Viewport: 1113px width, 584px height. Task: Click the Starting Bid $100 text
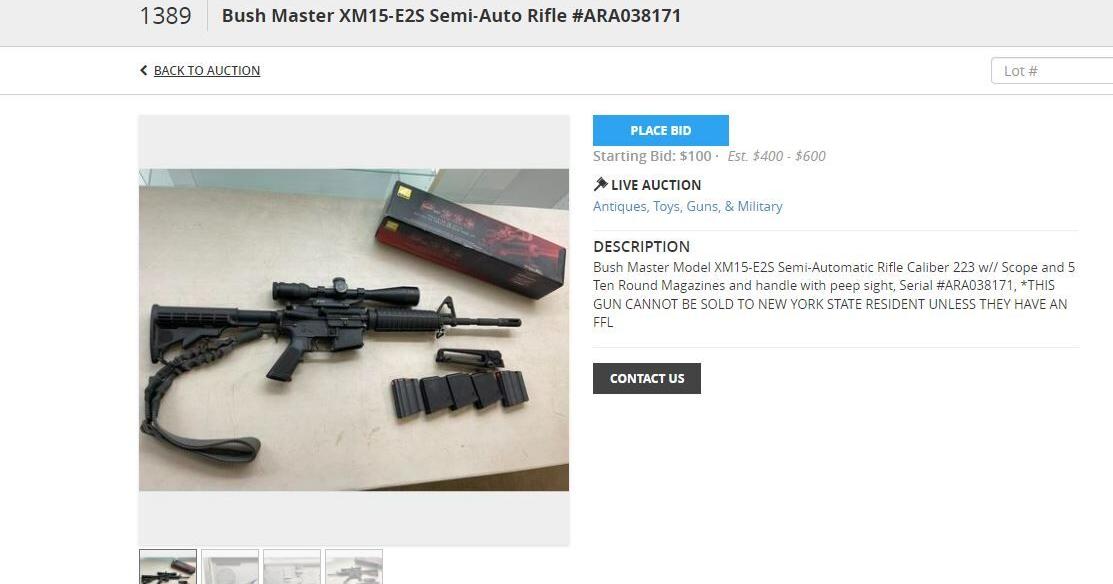(x=652, y=156)
